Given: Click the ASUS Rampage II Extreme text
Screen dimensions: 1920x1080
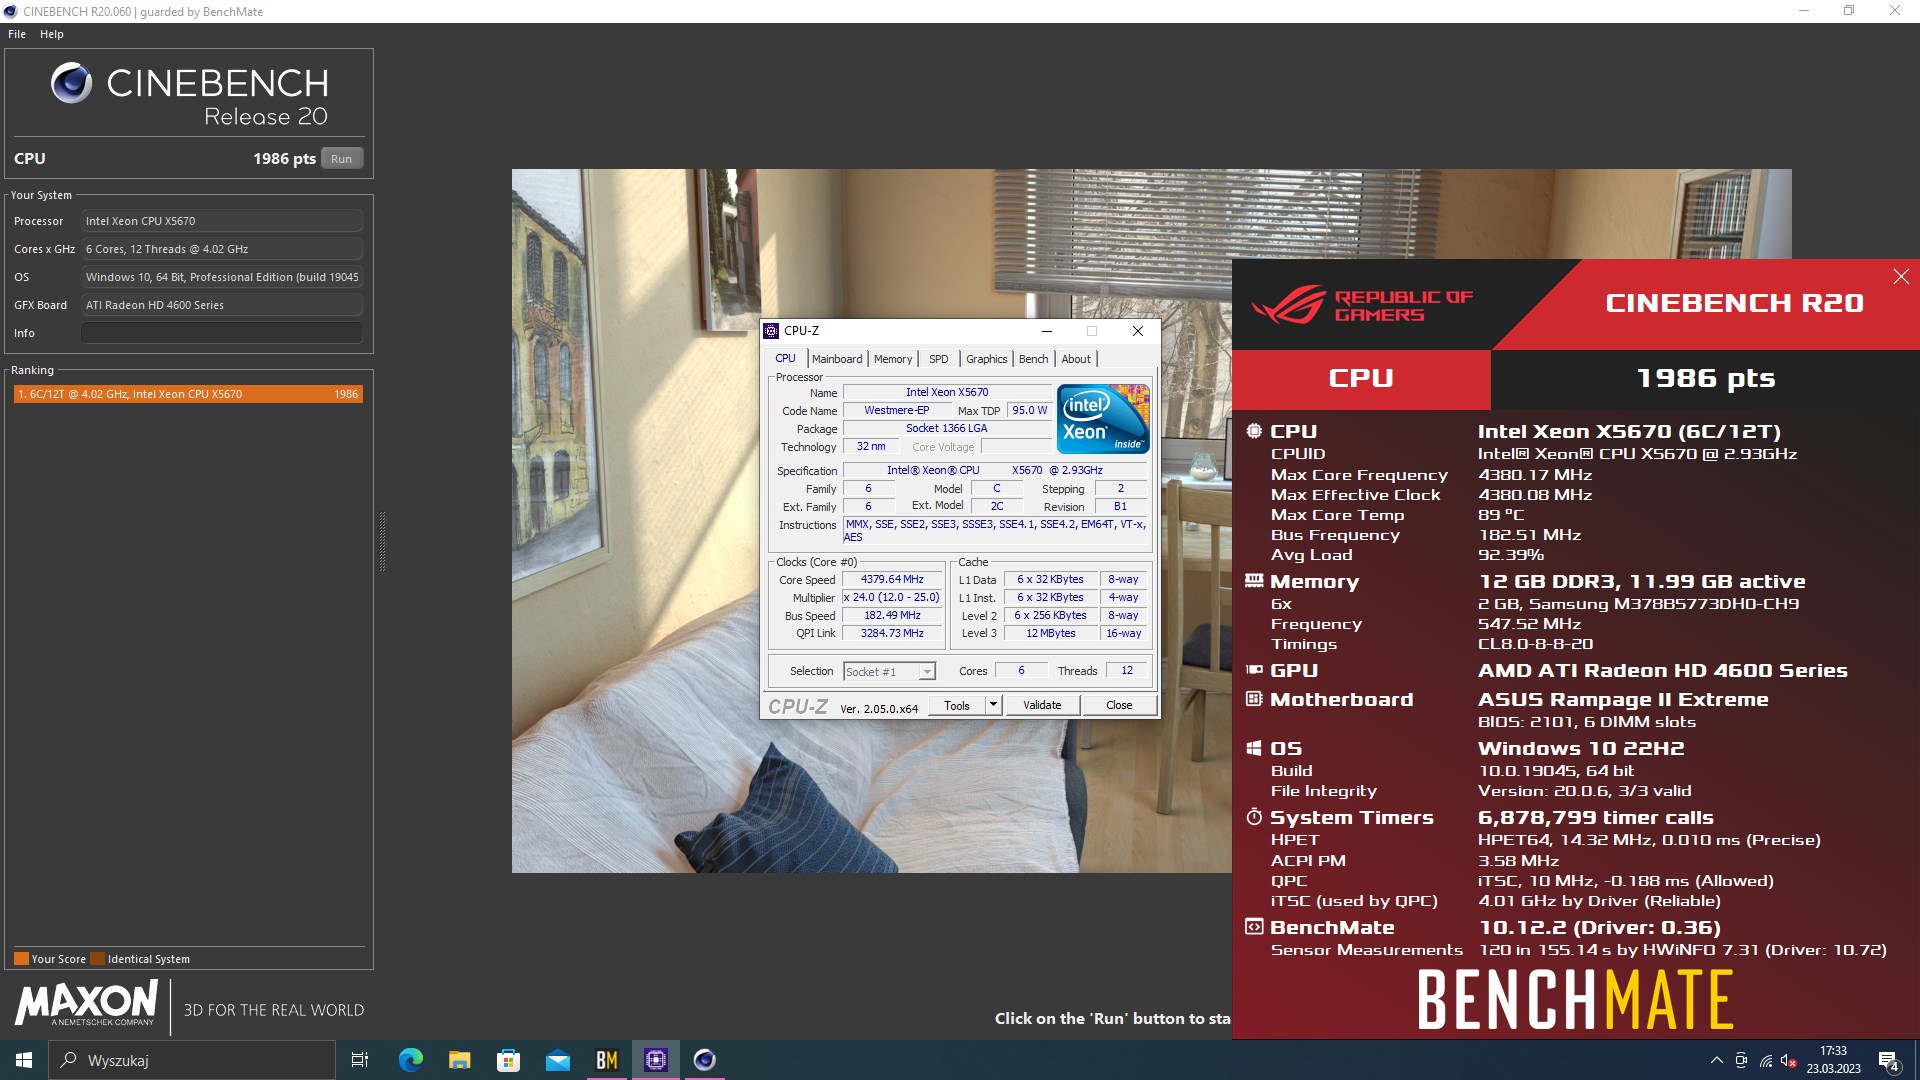Looking at the screenshot, I should click(1623, 699).
